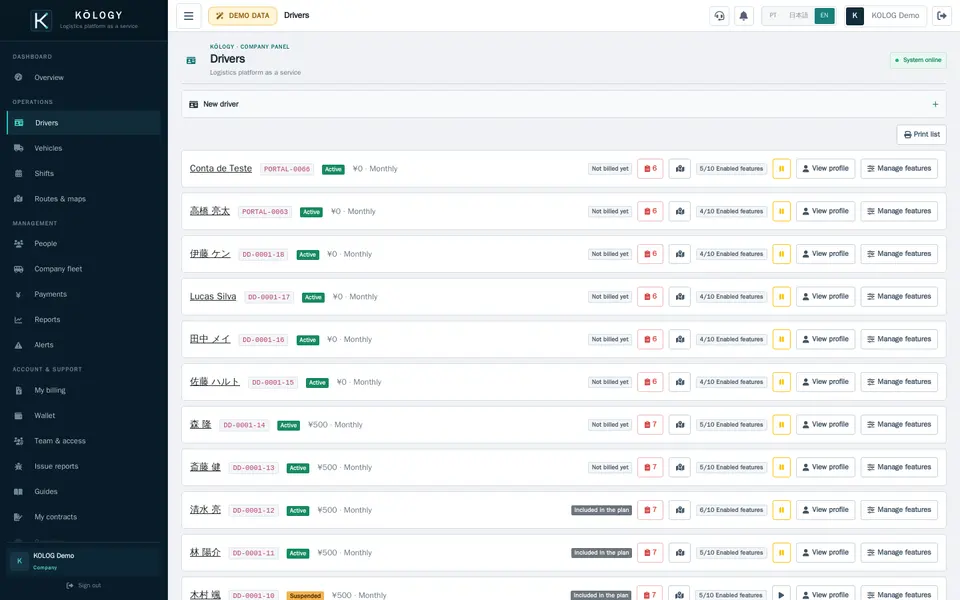Image resolution: width=960 pixels, height=600 pixels.
Task: Click the red calendar badge for DD-0001-14
Action: click(650, 424)
